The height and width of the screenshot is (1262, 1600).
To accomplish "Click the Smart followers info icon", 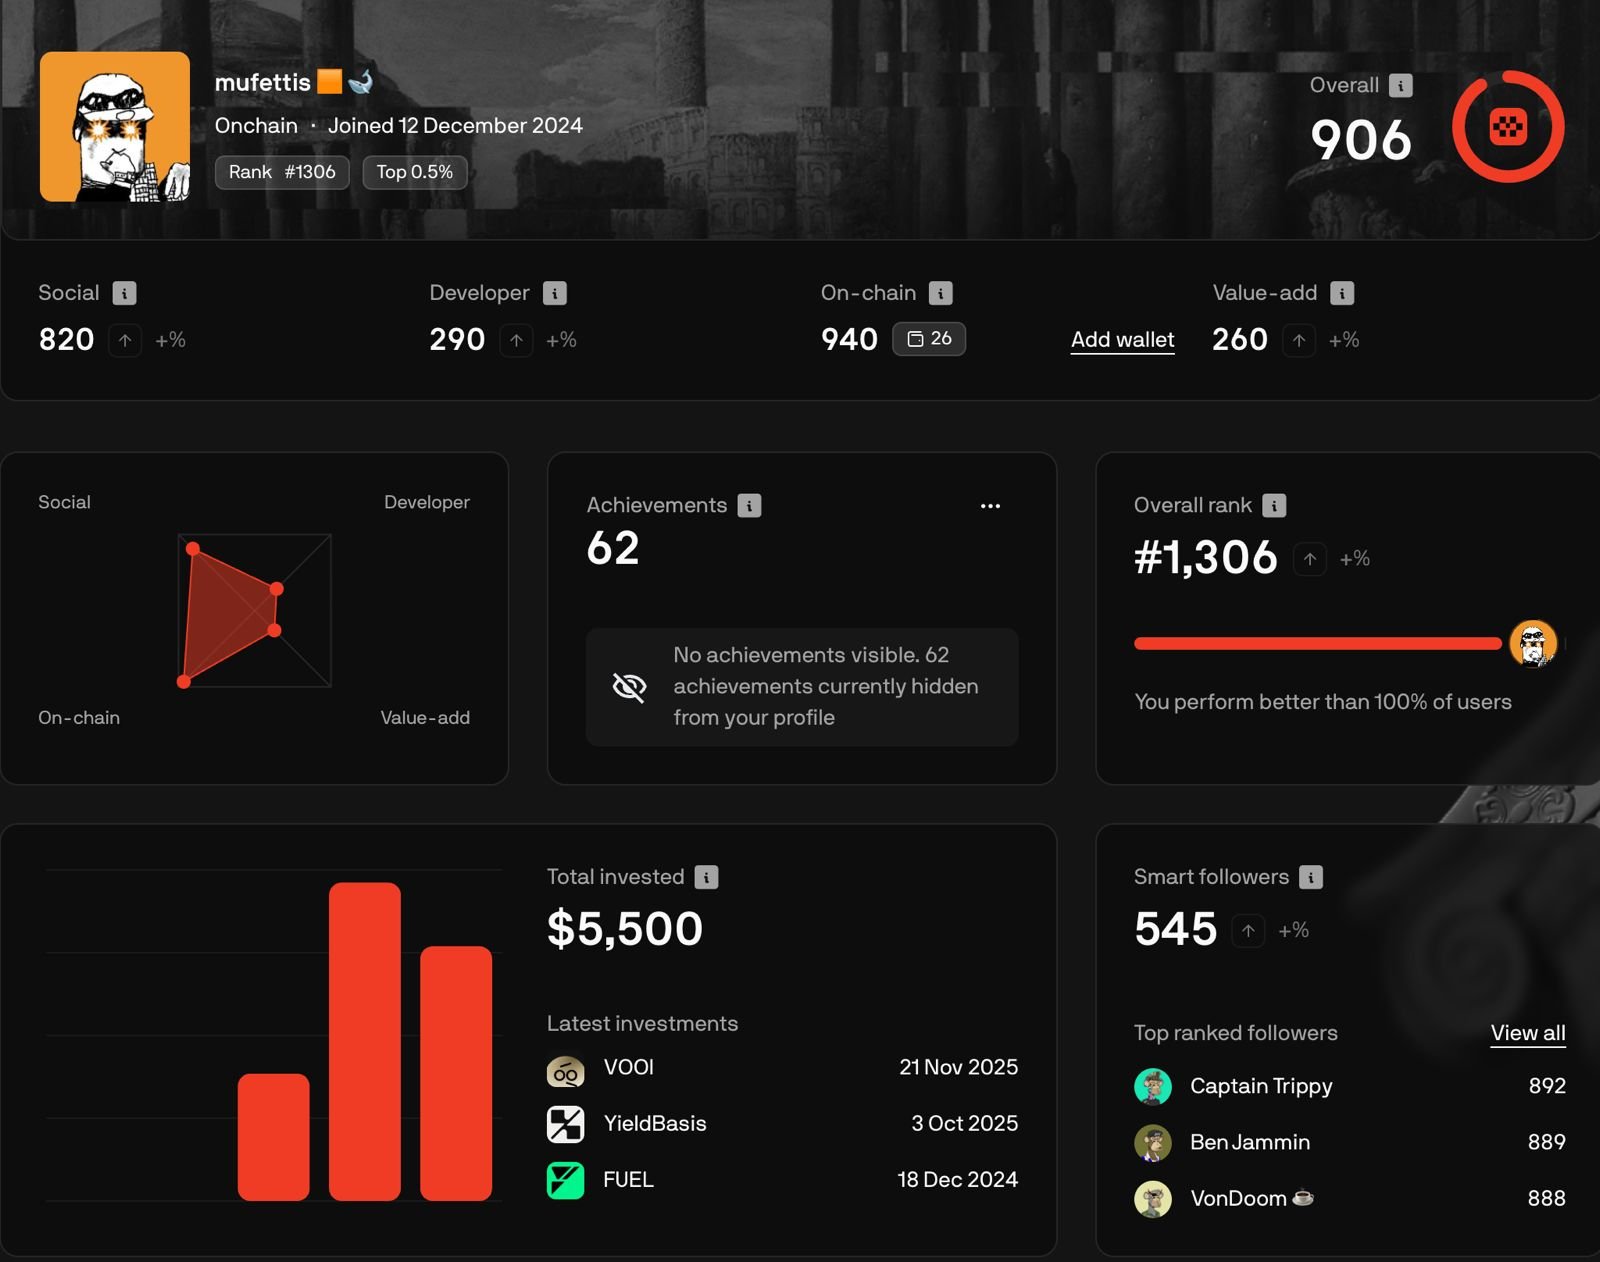I will pyautogui.click(x=1310, y=878).
